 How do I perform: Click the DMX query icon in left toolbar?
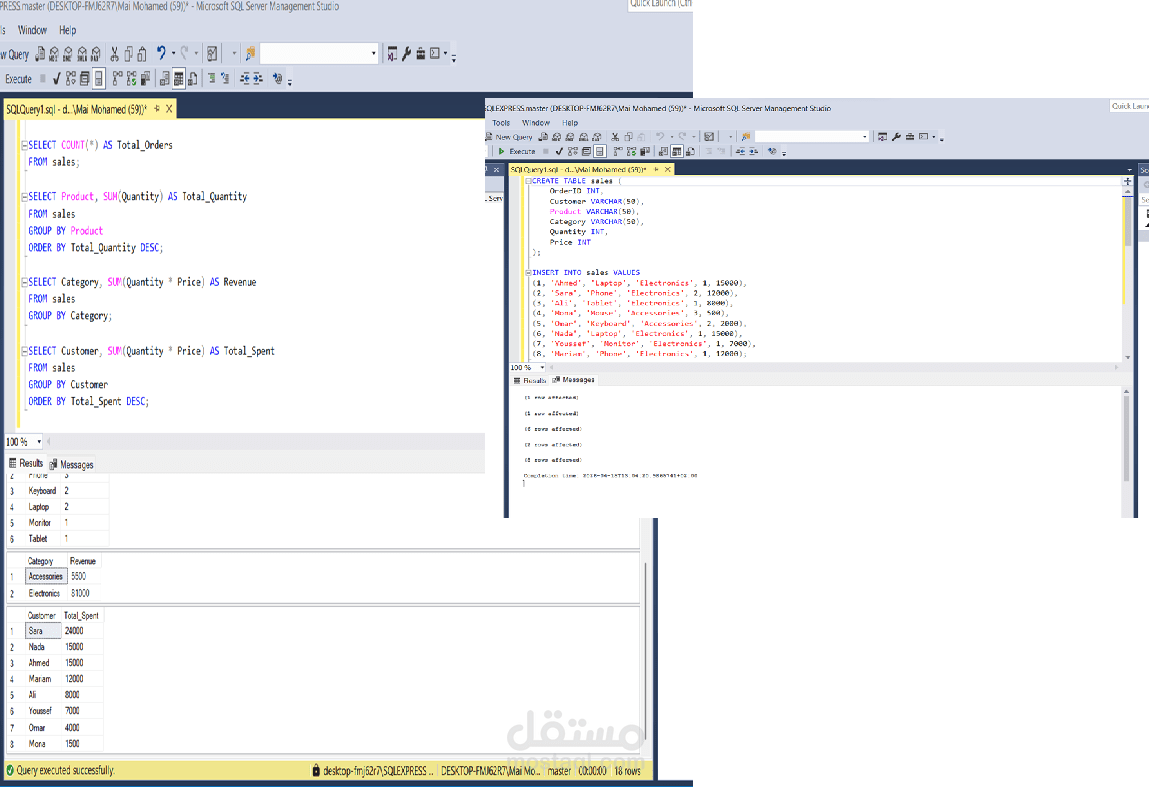tap(68, 54)
